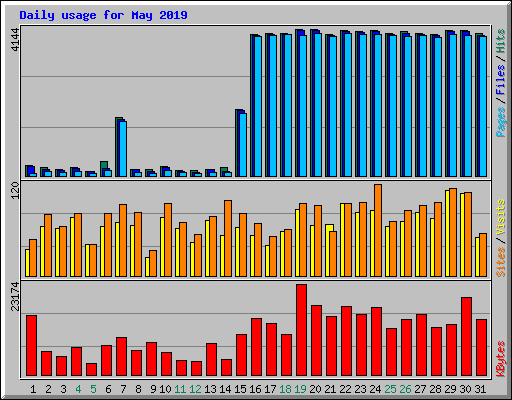Image resolution: width=512 pixels, height=400 pixels.
Task: Click the 'Hits' legend label
Action: 501,41
